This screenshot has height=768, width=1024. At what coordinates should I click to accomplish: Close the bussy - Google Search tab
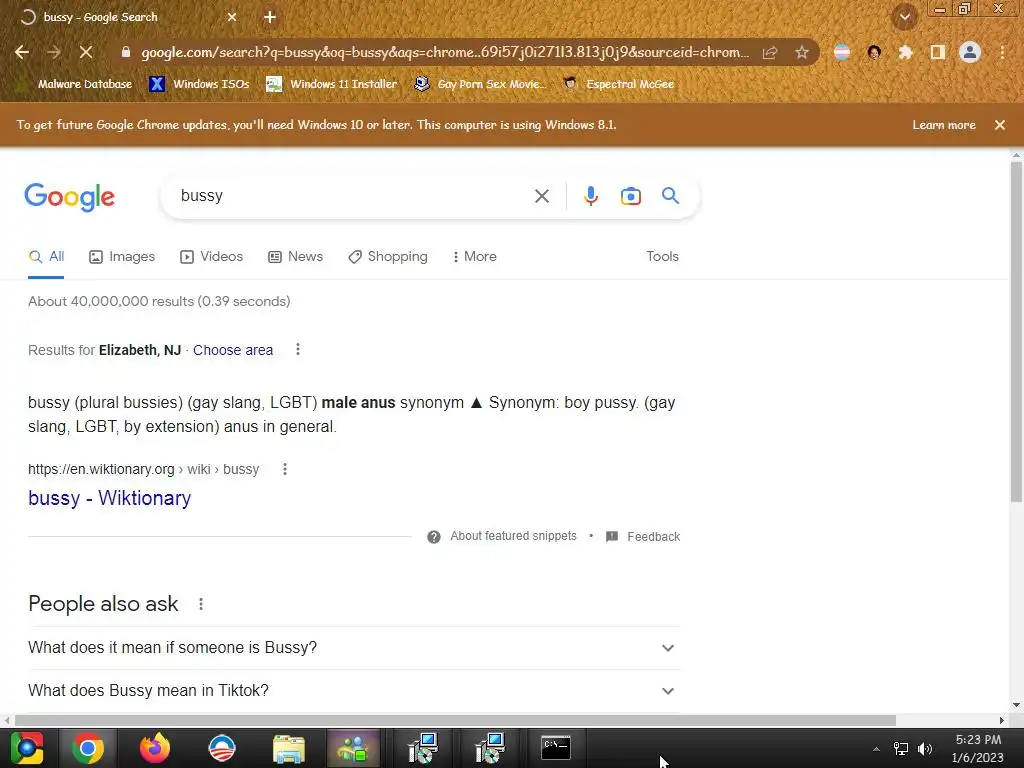(x=232, y=17)
